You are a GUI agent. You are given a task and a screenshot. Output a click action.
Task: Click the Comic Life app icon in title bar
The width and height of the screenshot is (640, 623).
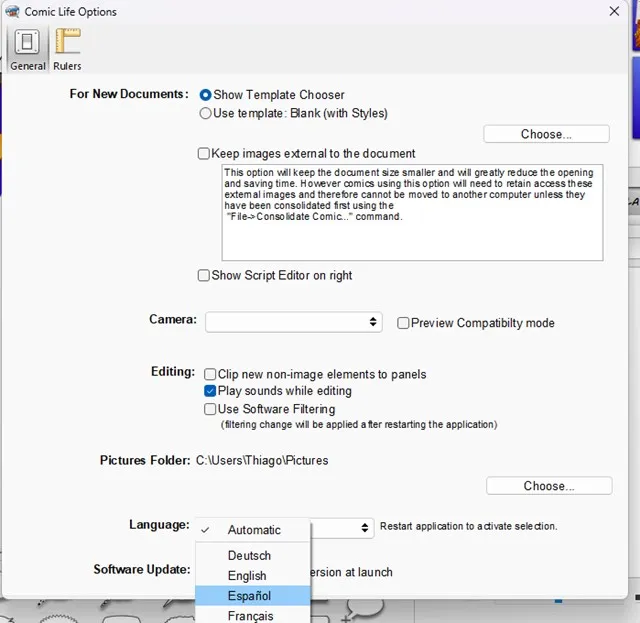pyautogui.click(x=12, y=12)
